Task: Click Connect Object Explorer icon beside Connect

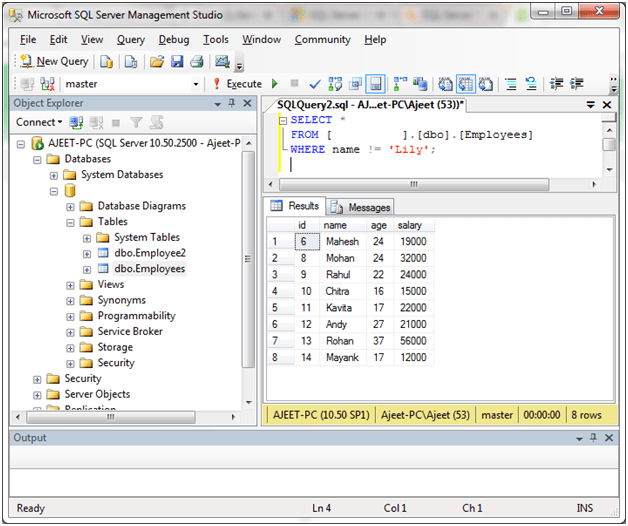Action: click(77, 122)
